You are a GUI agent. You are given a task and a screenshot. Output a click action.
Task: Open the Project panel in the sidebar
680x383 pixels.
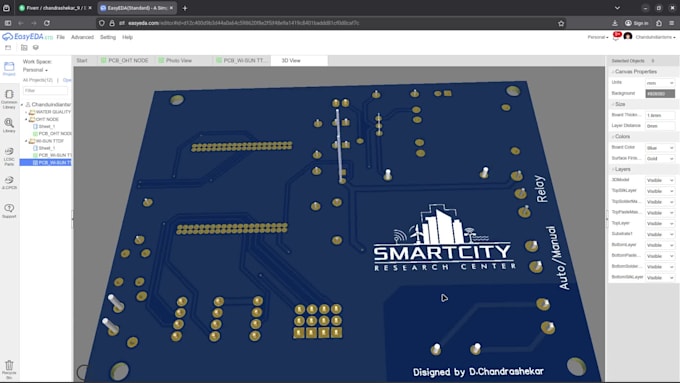click(9, 69)
